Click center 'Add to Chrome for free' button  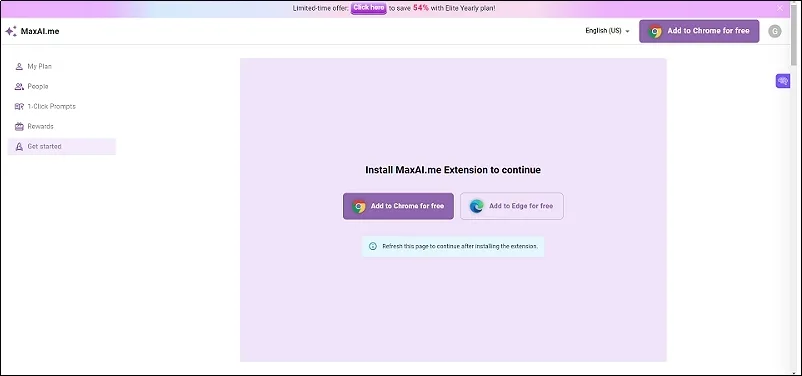398,206
